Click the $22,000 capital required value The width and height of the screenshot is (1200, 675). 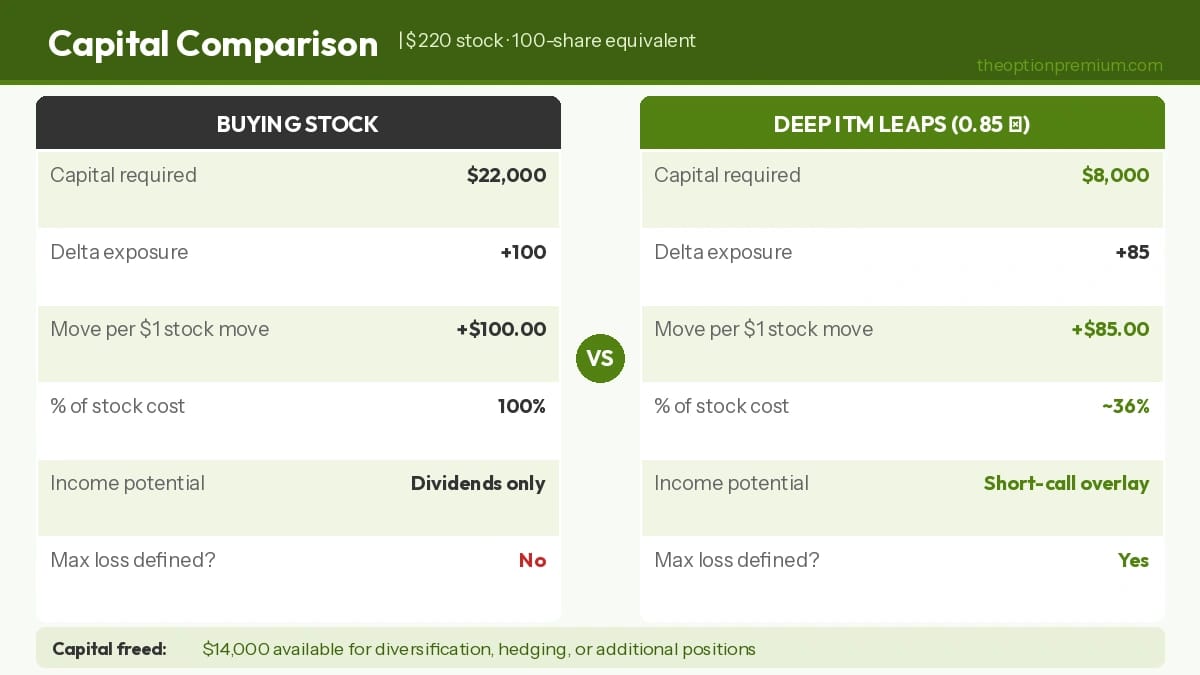(506, 176)
